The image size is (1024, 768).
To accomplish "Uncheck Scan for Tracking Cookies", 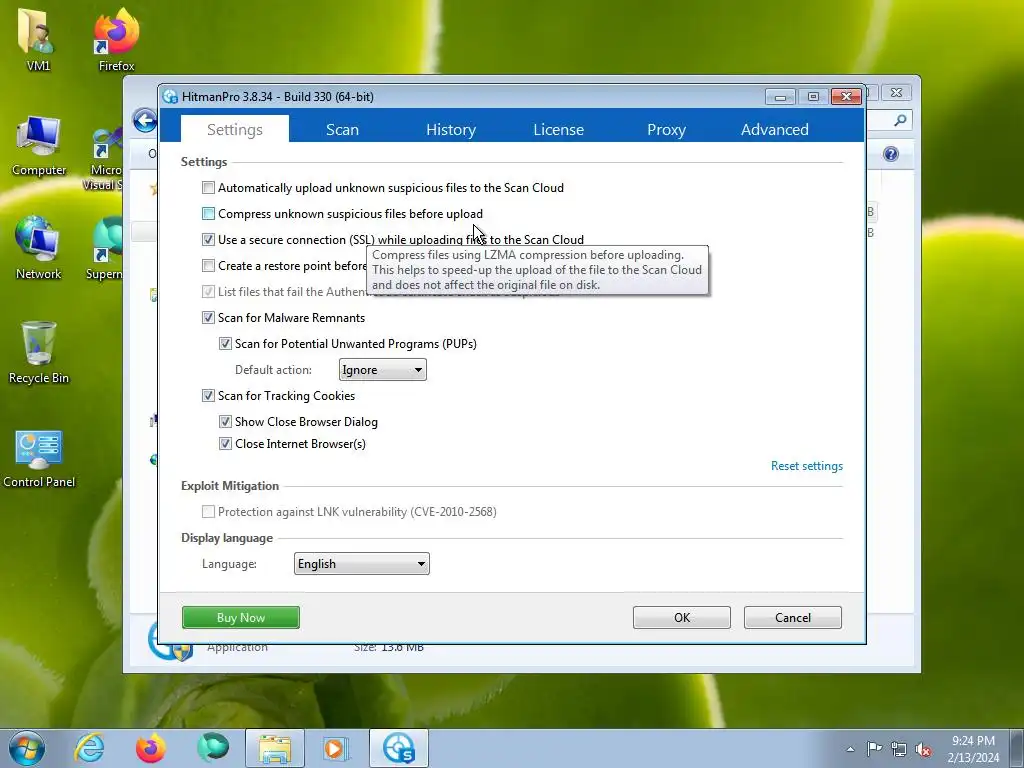I will [x=208, y=396].
